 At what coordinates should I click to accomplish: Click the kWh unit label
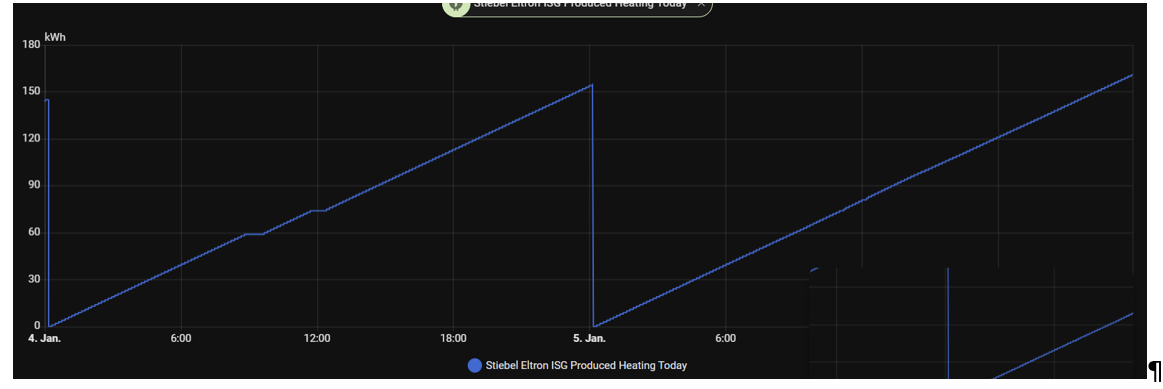(55, 37)
